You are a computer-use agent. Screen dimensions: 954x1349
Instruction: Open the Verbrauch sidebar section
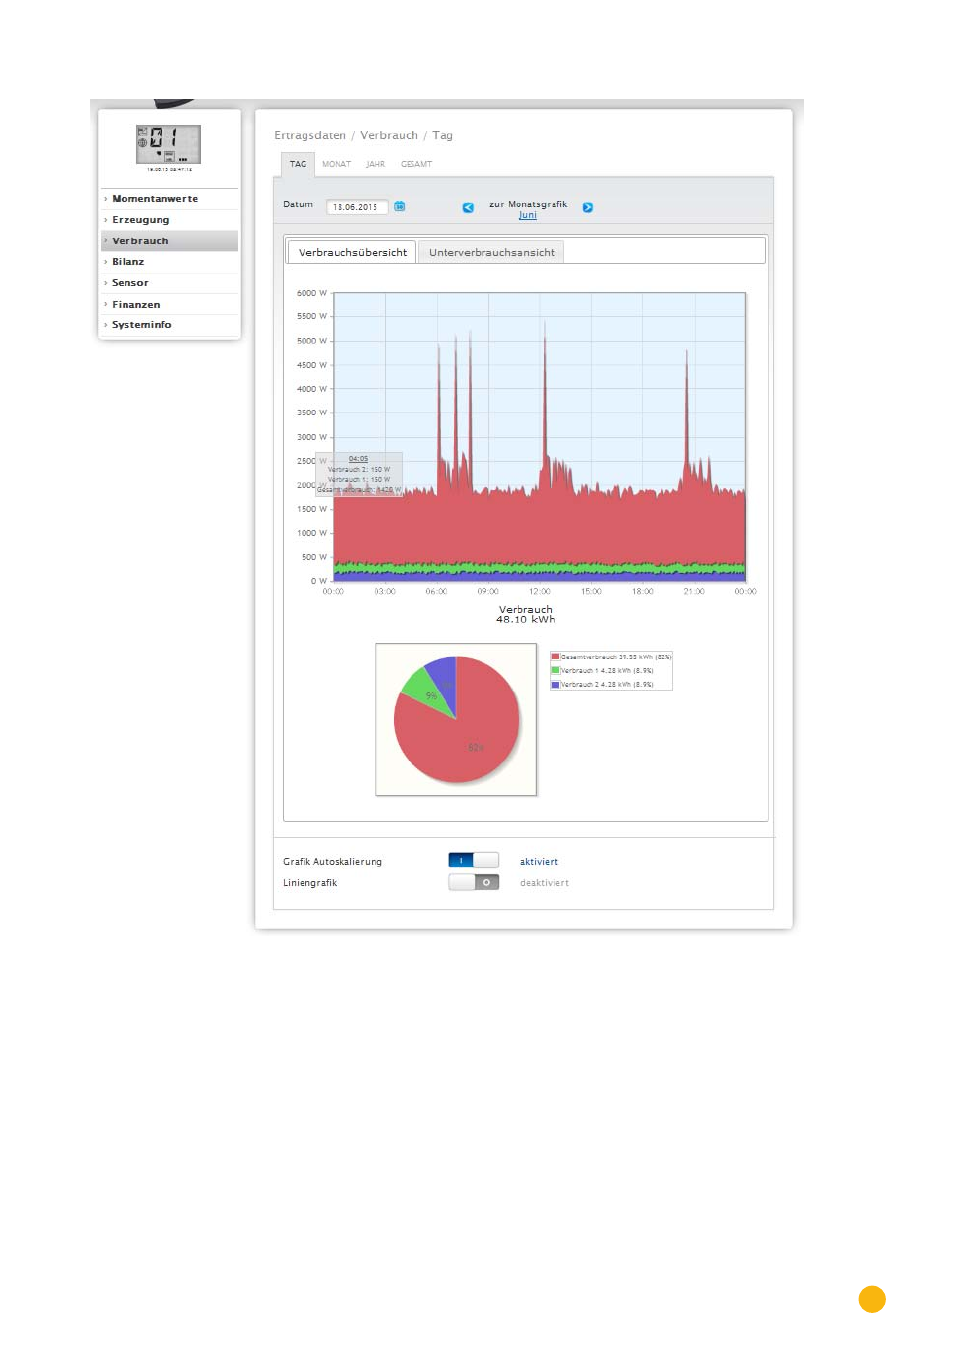tap(169, 241)
